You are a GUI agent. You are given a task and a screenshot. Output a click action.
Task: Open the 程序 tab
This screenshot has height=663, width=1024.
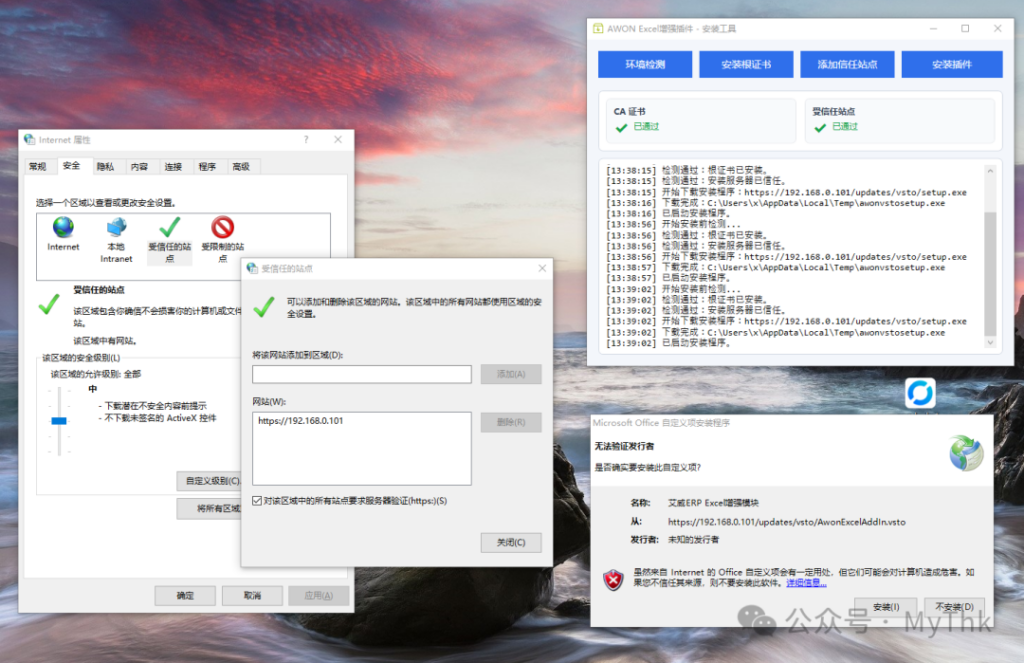click(x=208, y=167)
